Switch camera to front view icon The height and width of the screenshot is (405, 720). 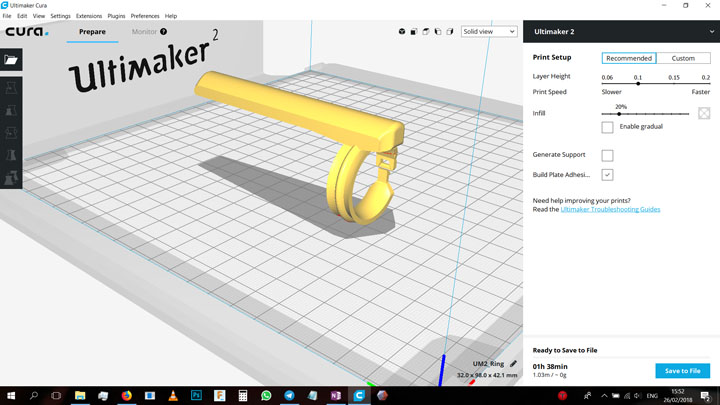pos(414,32)
